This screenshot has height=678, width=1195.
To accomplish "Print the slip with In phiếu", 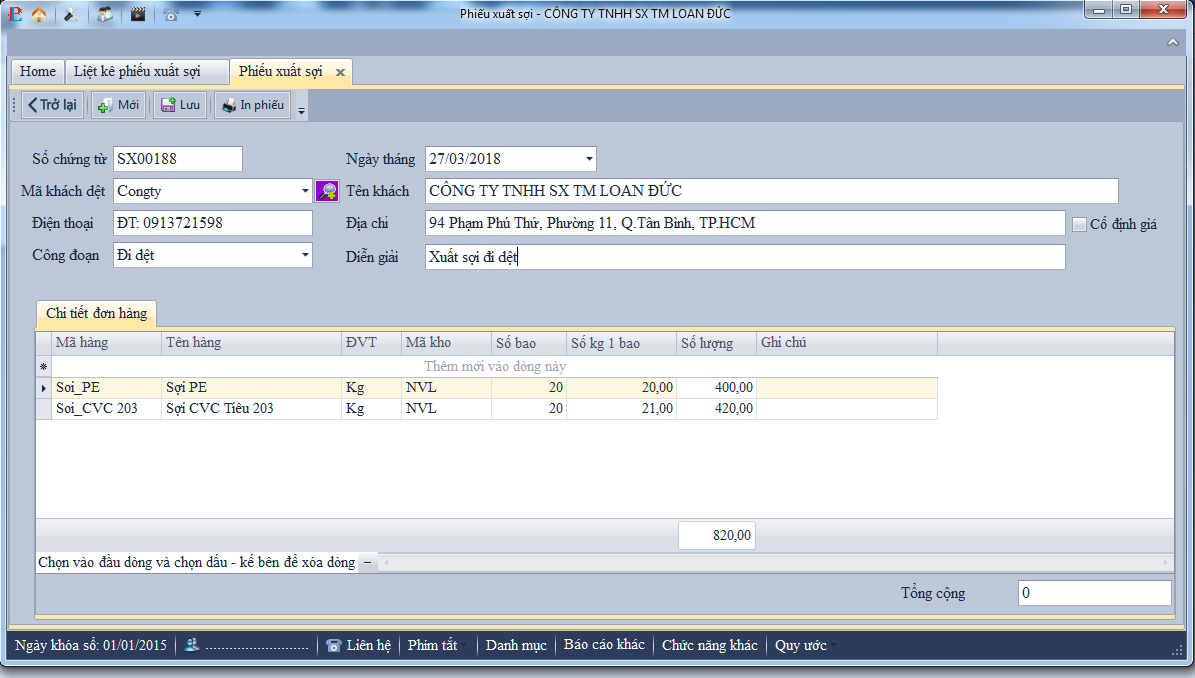I will pyautogui.click(x=252, y=105).
